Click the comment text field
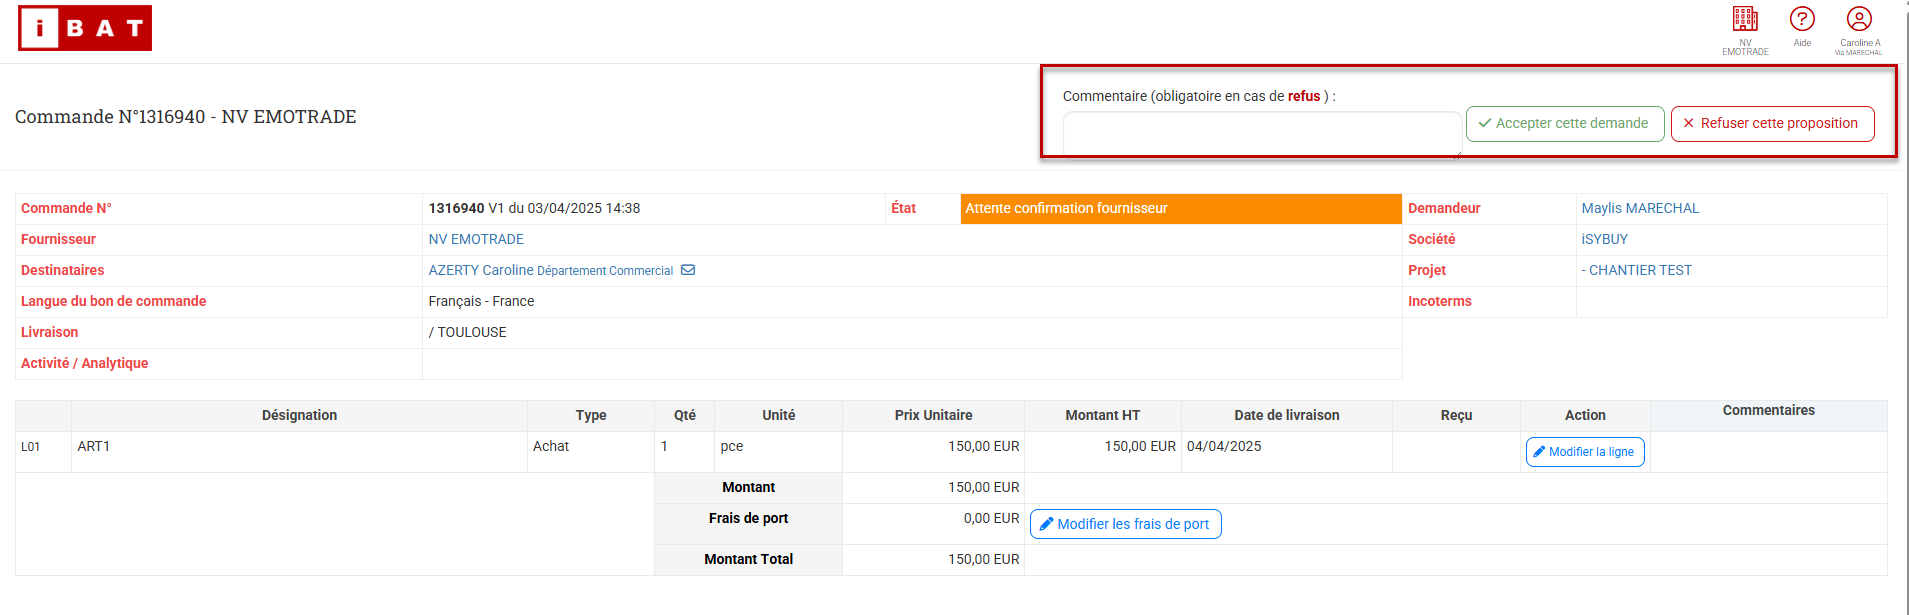This screenshot has width=1909, height=615. click(x=1262, y=135)
